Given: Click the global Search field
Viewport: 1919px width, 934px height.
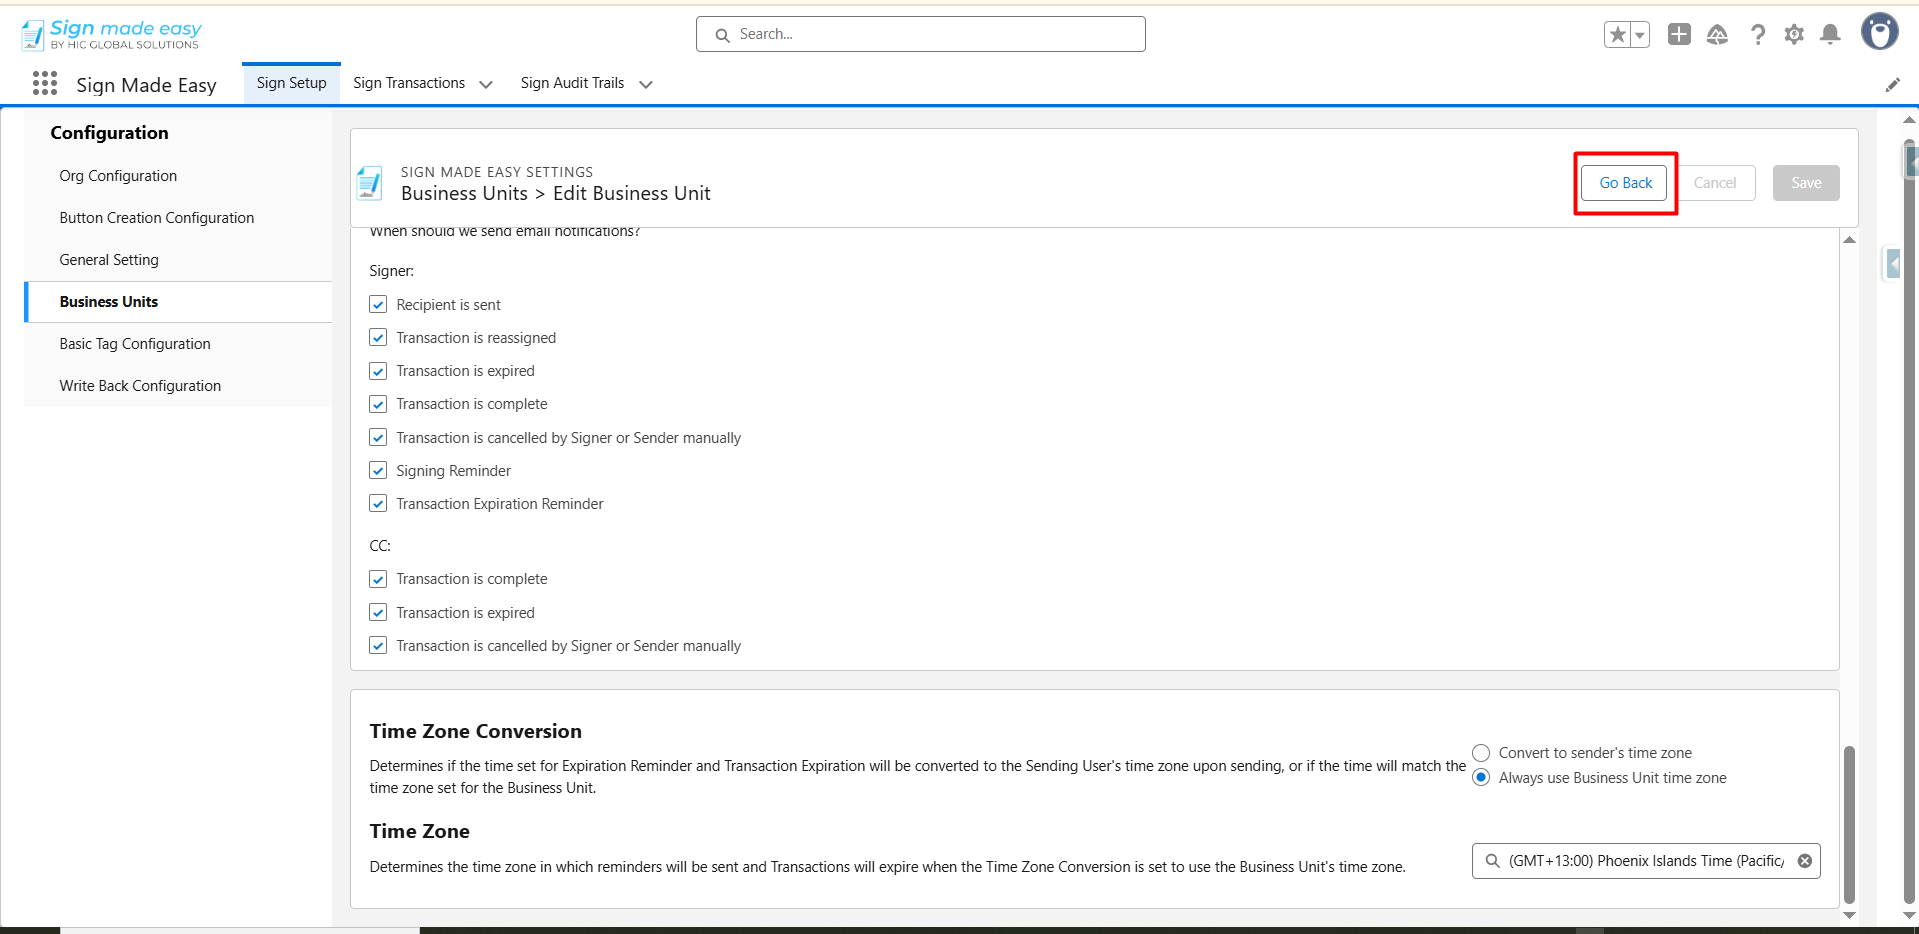Looking at the screenshot, I should pyautogui.click(x=920, y=34).
